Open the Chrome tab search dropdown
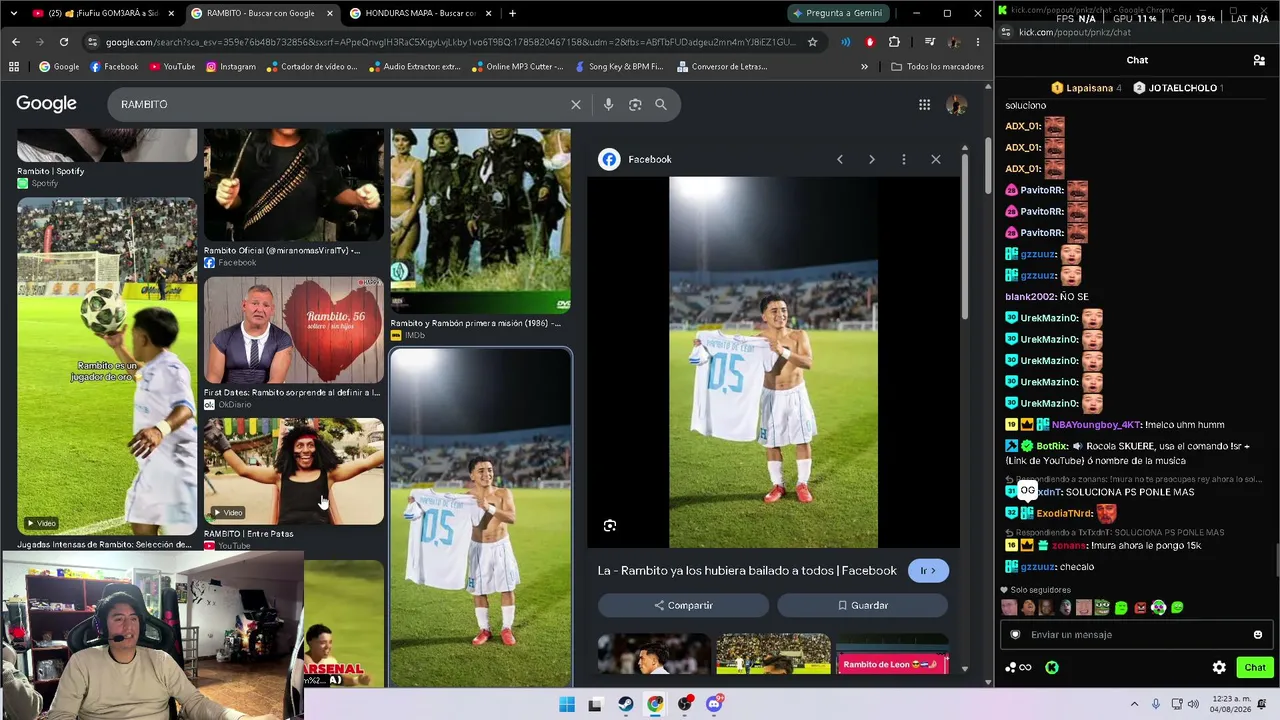Screen dimensions: 1280x720 pyautogui.click(x=13, y=13)
